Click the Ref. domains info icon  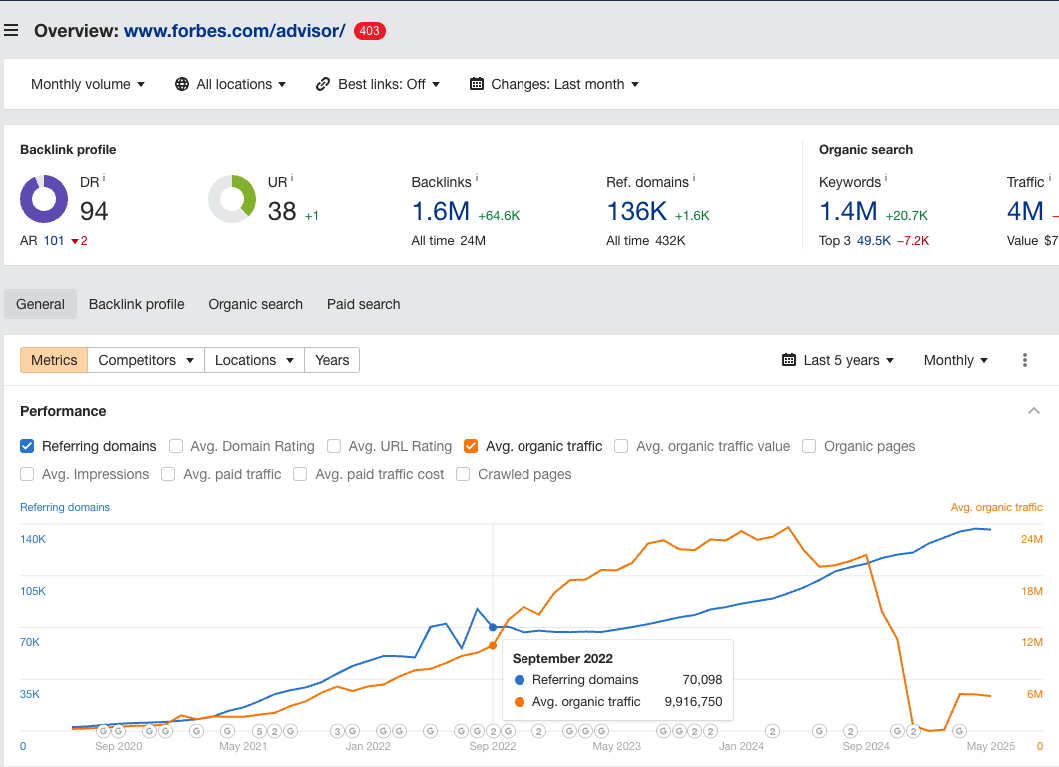point(694,178)
